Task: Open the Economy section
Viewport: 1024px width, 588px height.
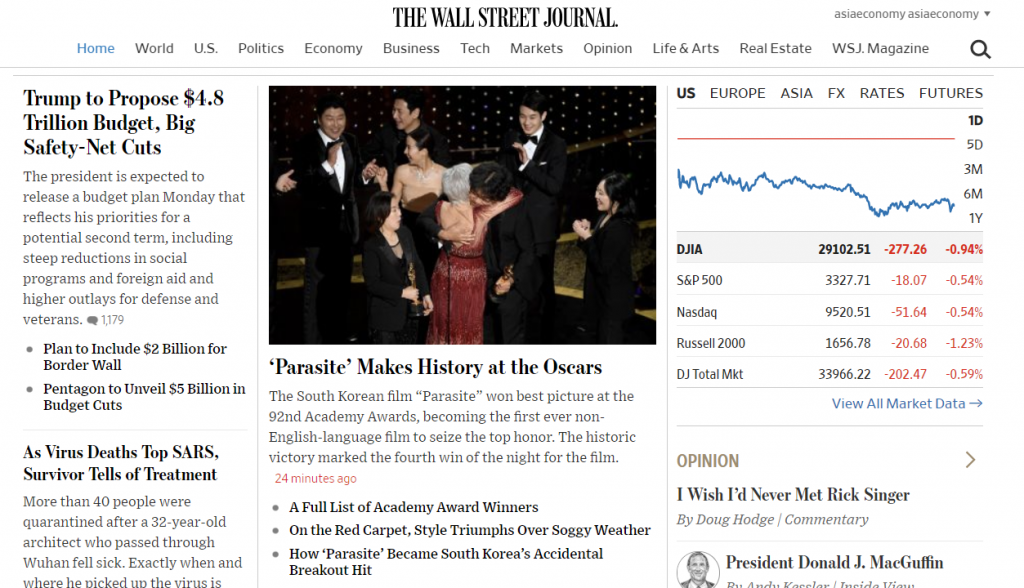Action: (x=333, y=48)
